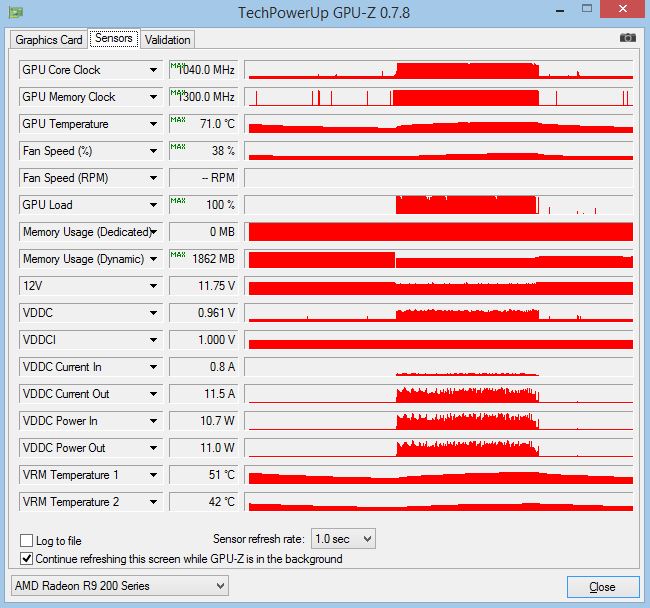Click the -- RPM fan reading
This screenshot has width=650, height=608.
(204, 178)
